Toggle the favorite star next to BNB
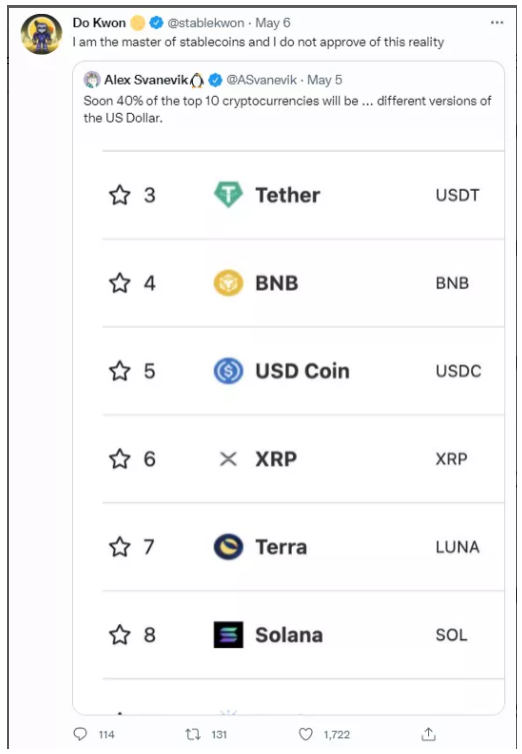This screenshot has height=754, width=522. (x=120, y=283)
